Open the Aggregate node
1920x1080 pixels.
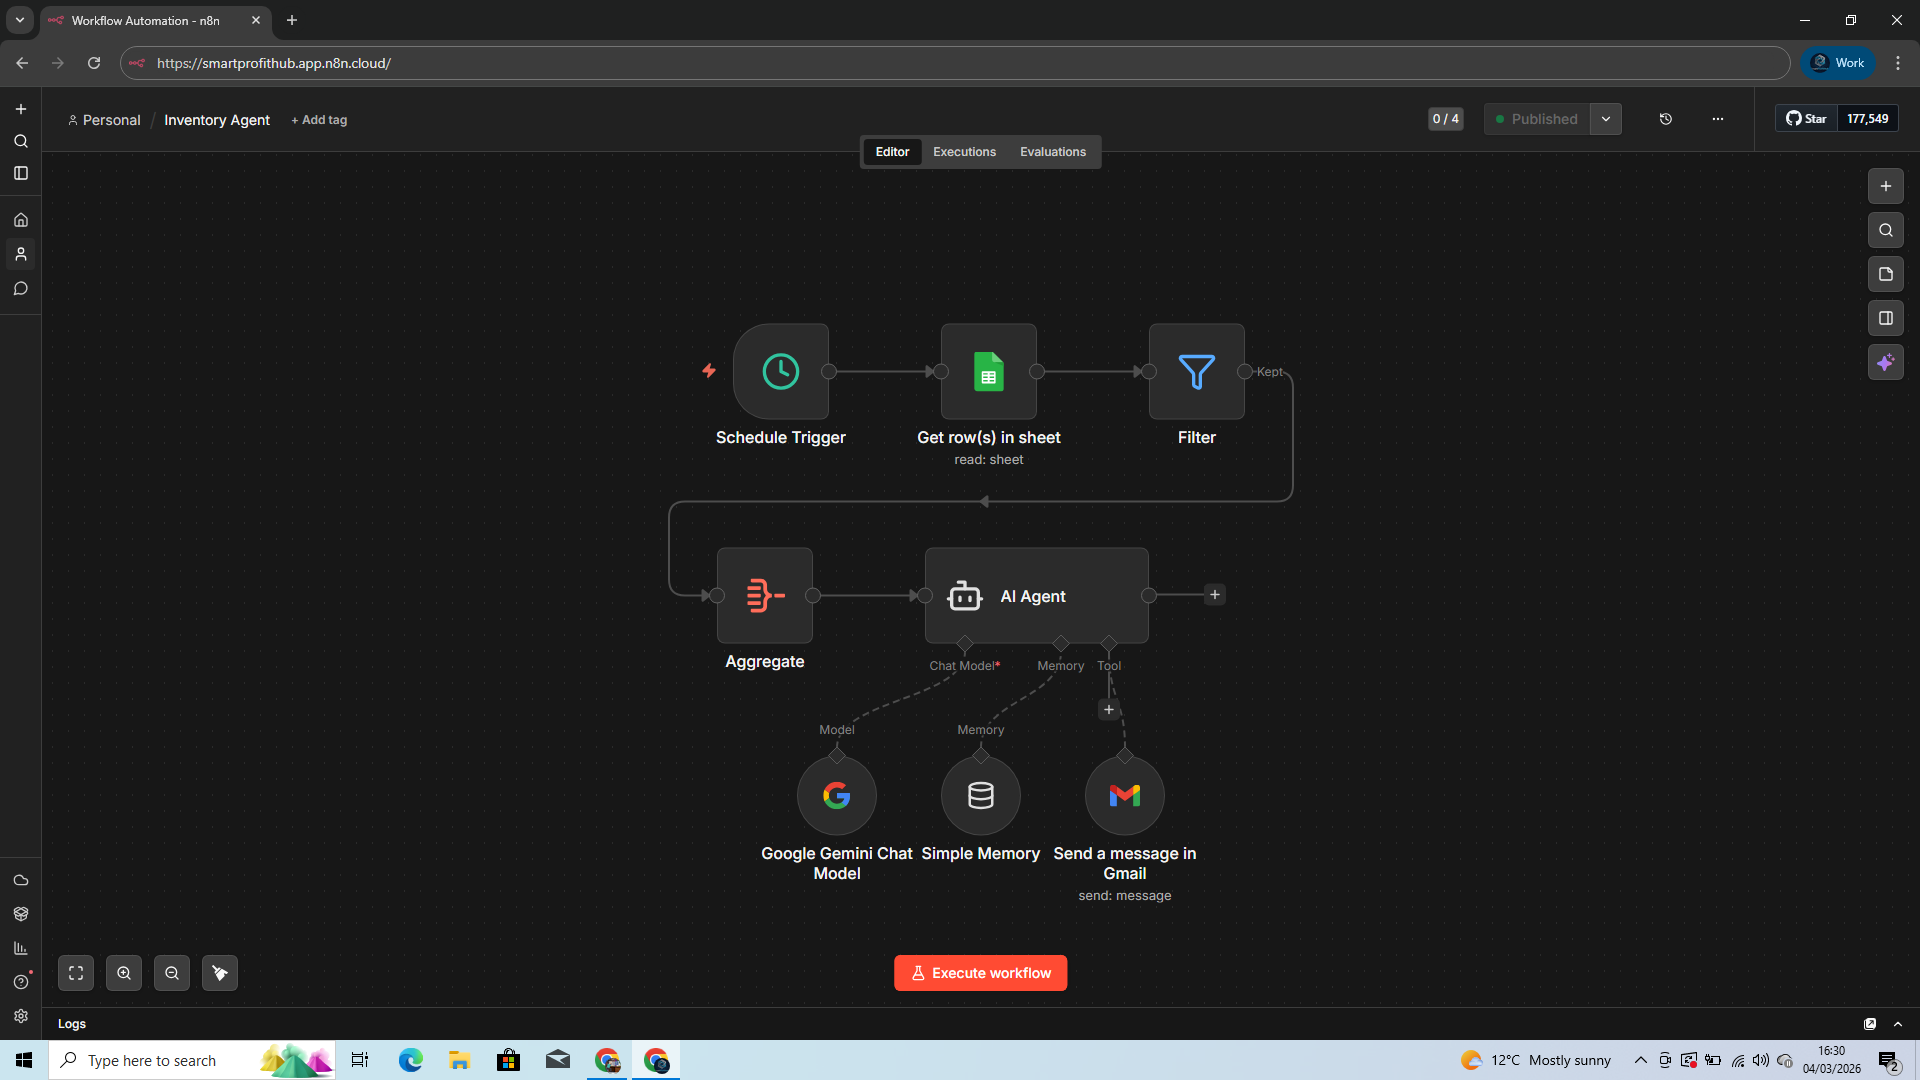[764, 596]
